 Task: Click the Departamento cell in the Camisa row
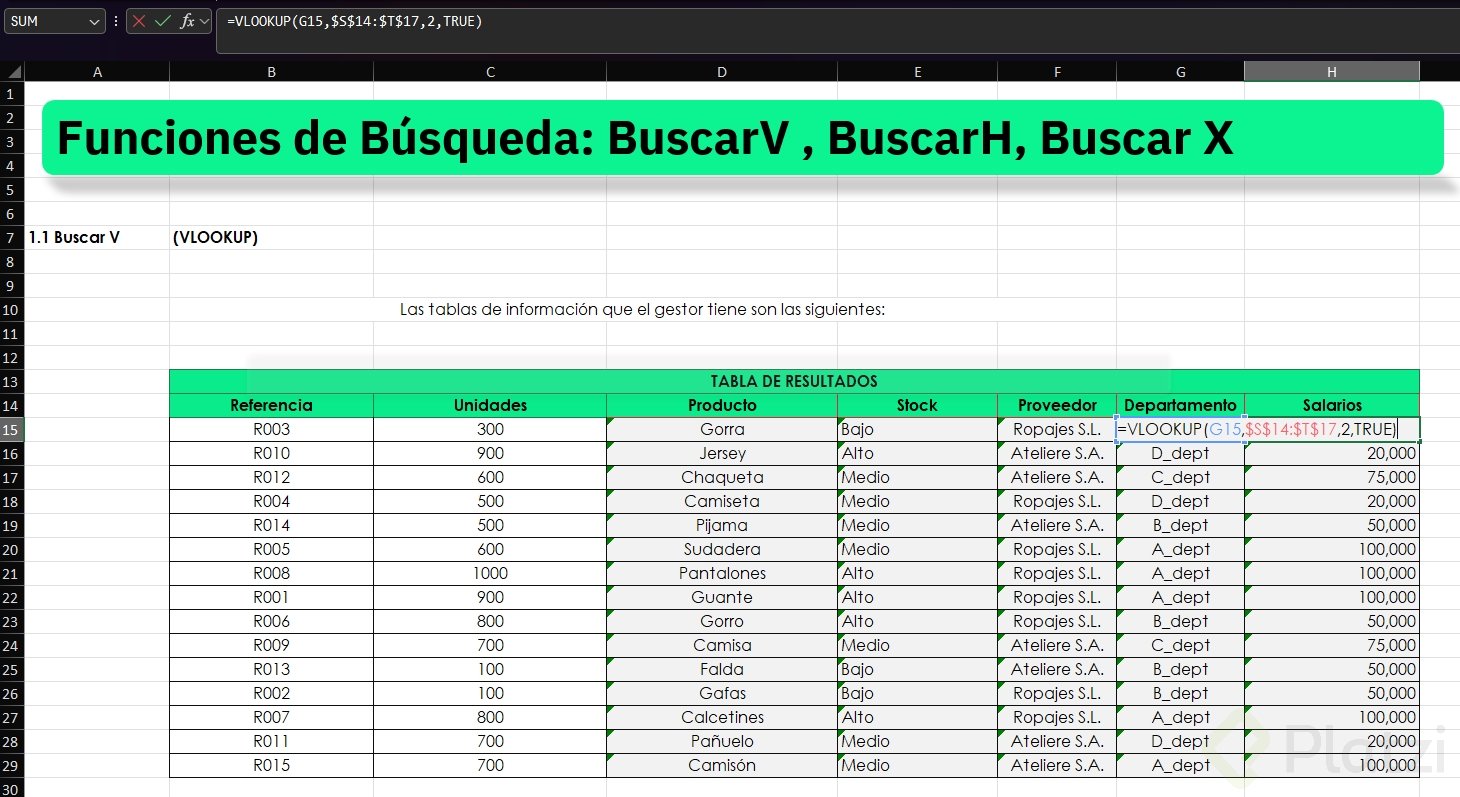pos(1181,645)
